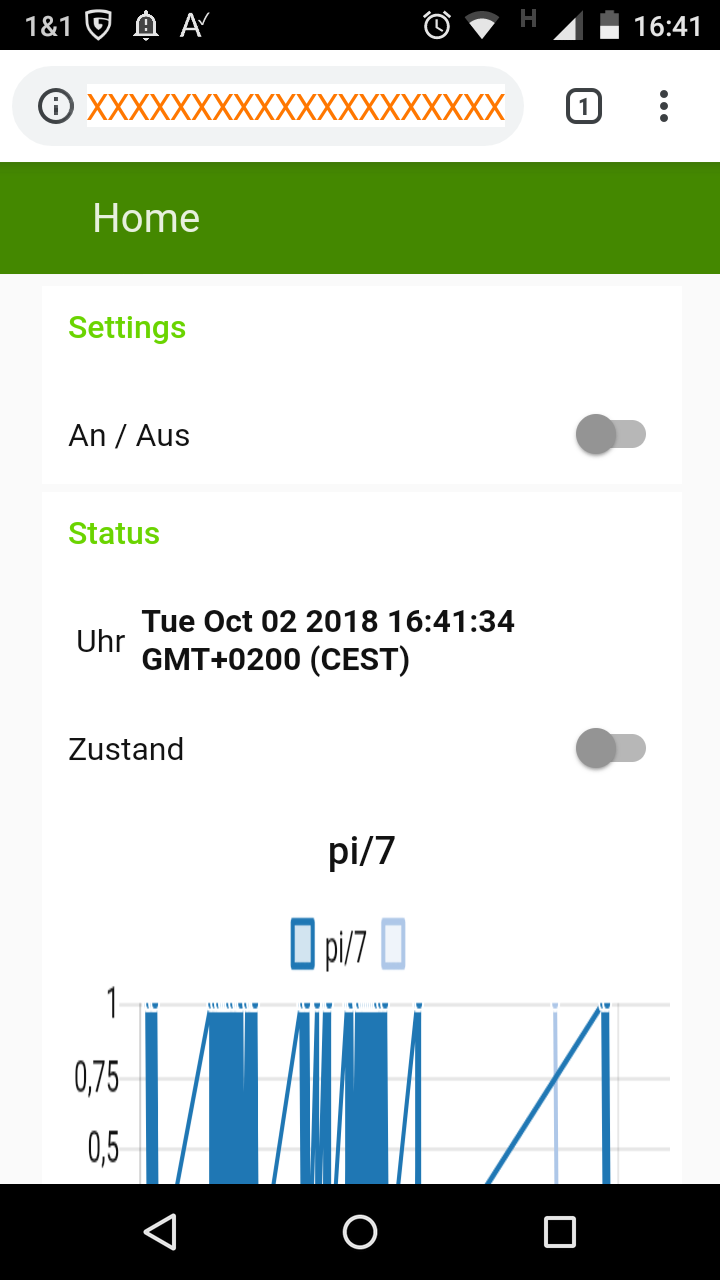Tap the site info icon in address bar
The width and height of the screenshot is (720, 1280).
56,106
